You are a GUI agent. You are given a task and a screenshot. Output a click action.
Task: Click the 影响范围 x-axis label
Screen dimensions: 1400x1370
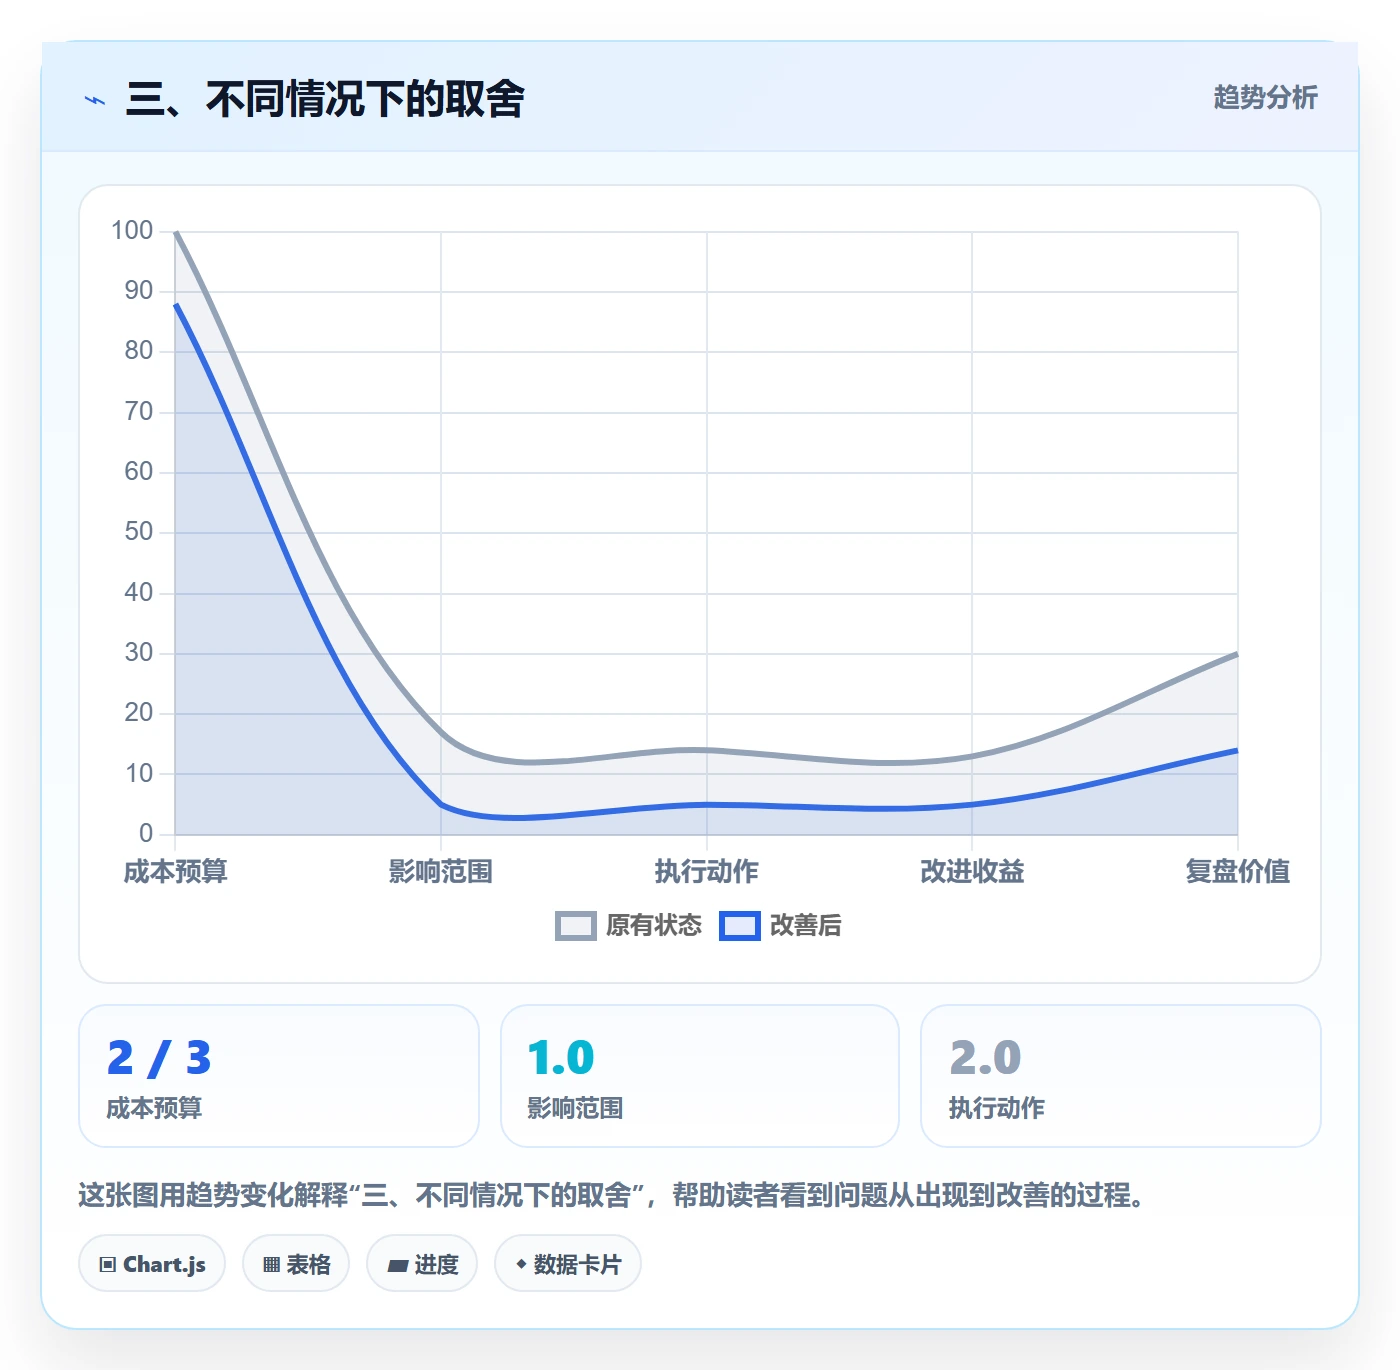click(441, 872)
